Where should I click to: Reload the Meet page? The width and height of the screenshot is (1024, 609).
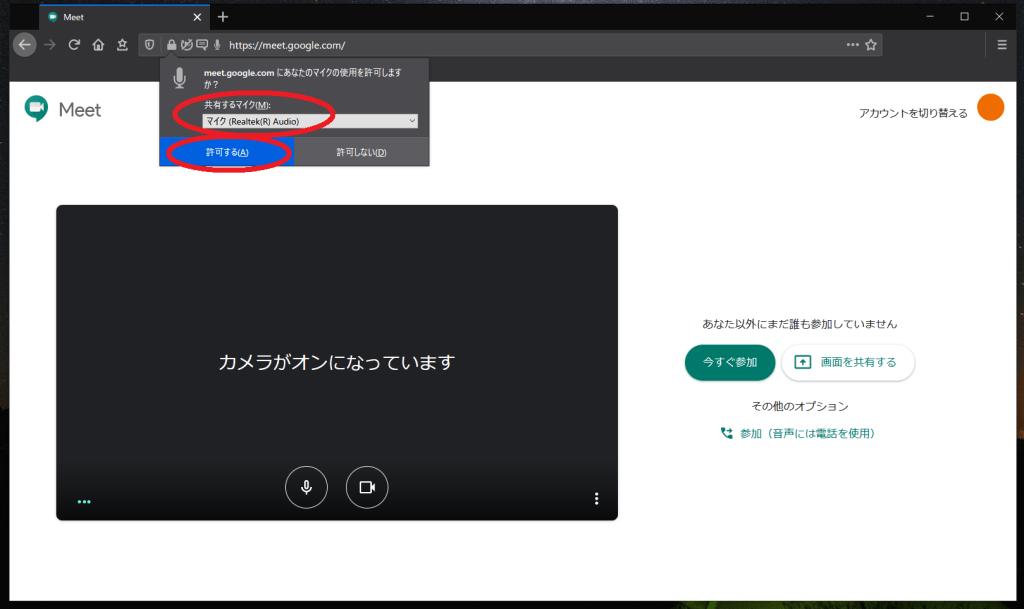pyautogui.click(x=74, y=45)
